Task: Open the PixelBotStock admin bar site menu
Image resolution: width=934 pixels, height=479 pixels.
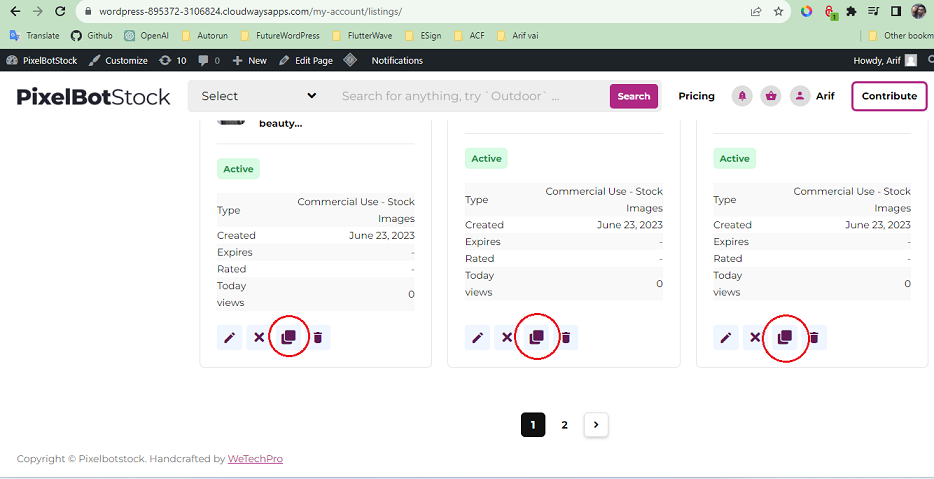Action: click(x=42, y=60)
